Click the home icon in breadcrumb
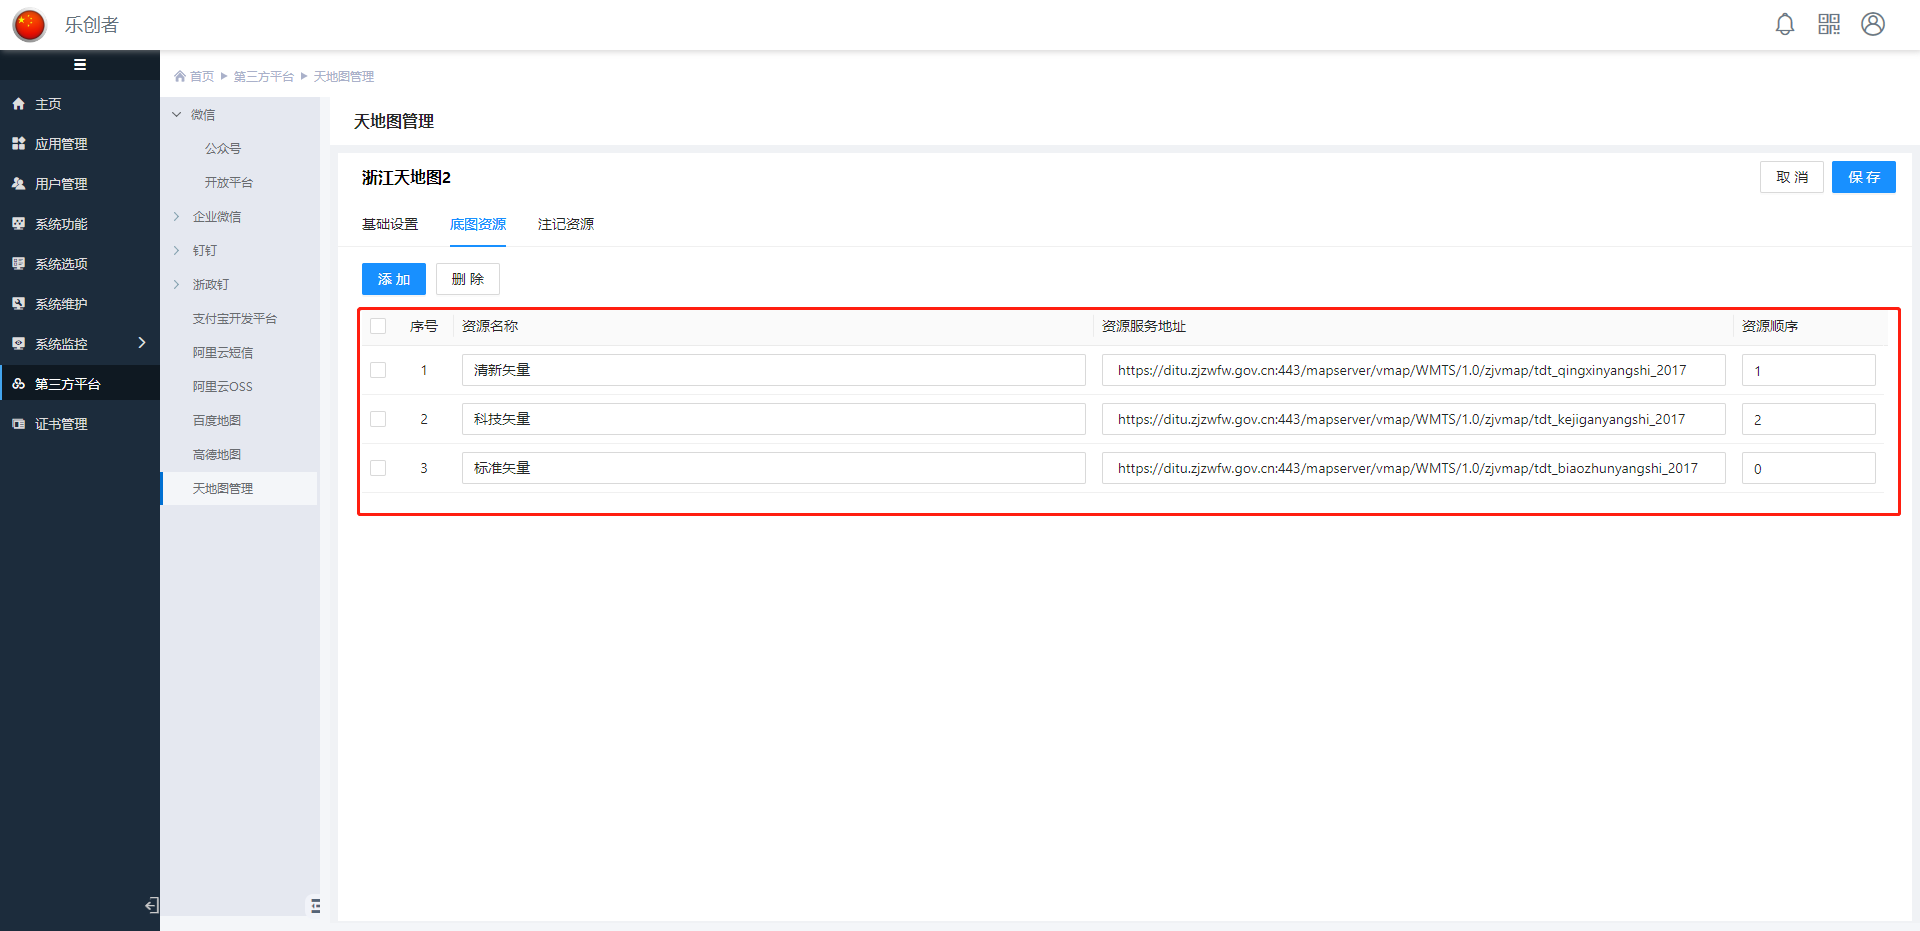The width and height of the screenshot is (1920, 931). pos(180,77)
